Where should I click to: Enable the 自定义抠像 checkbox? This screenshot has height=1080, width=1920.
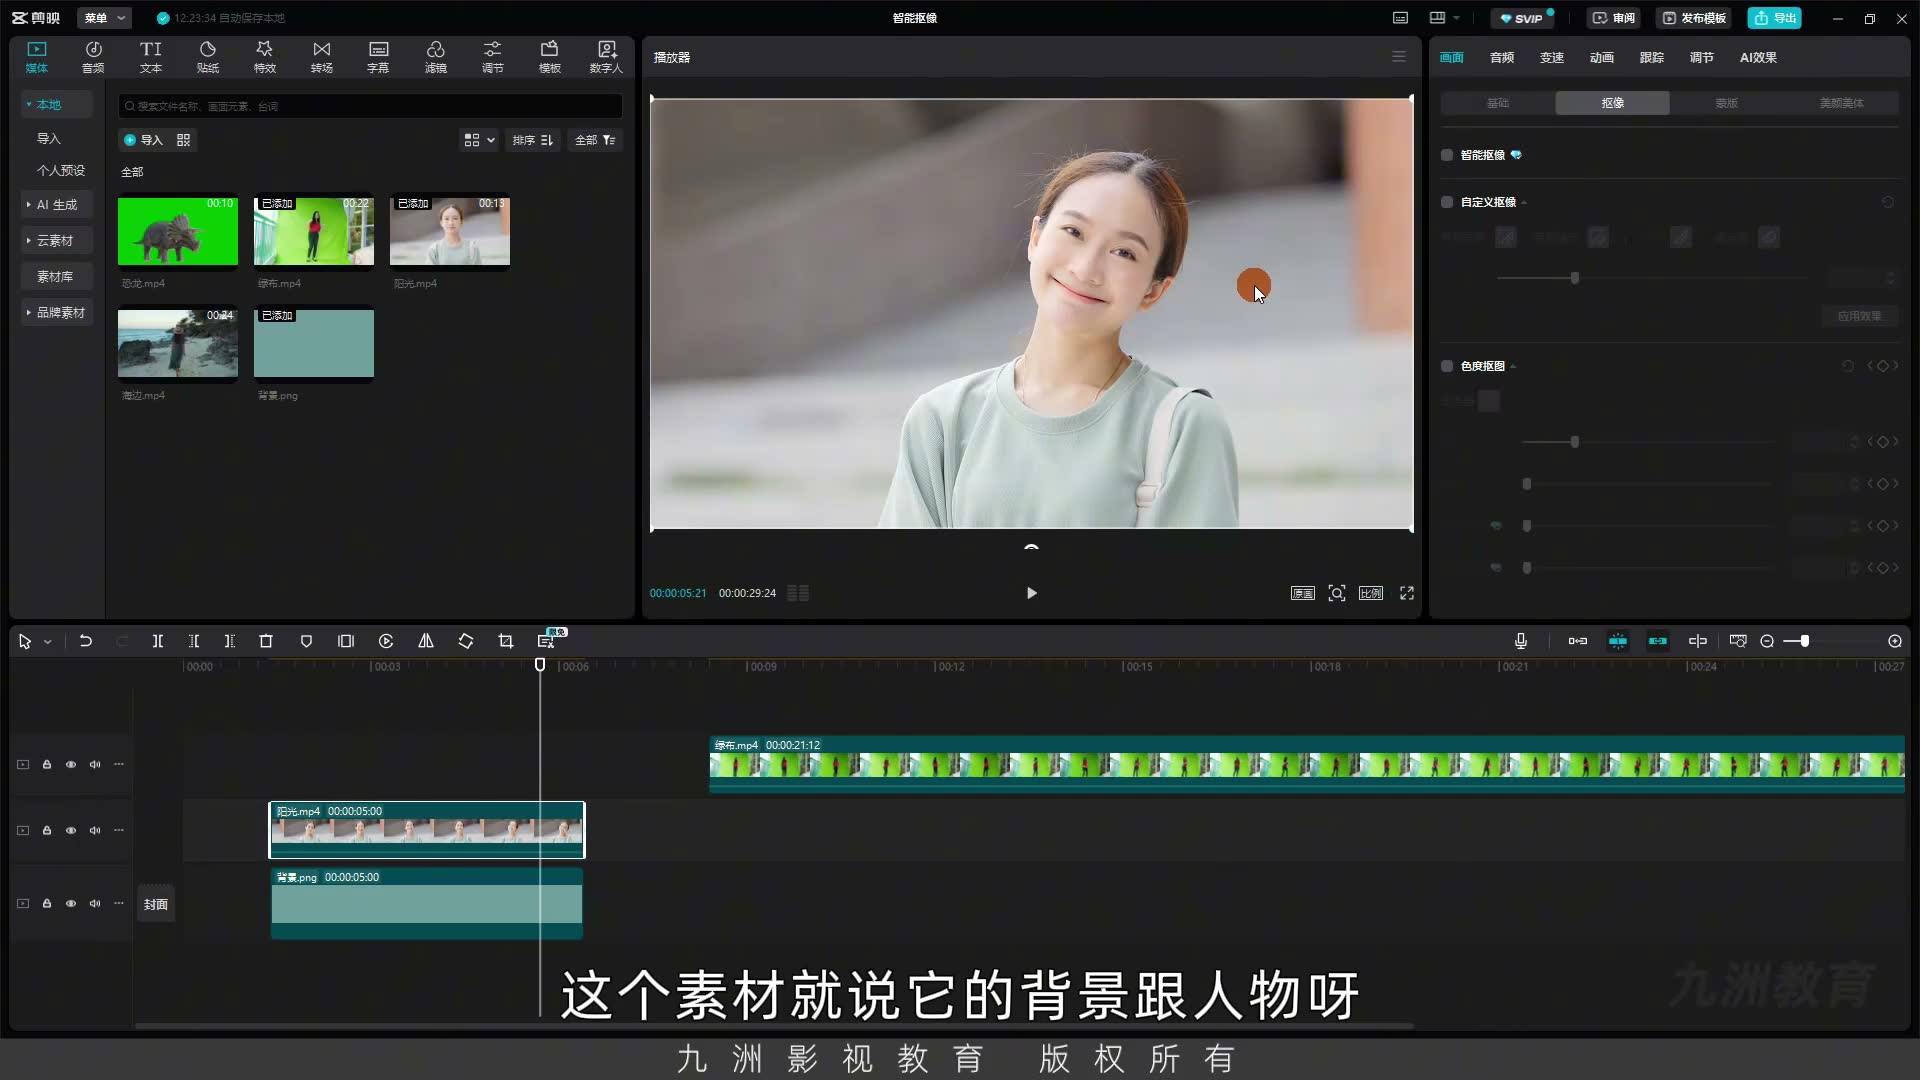click(x=1447, y=202)
